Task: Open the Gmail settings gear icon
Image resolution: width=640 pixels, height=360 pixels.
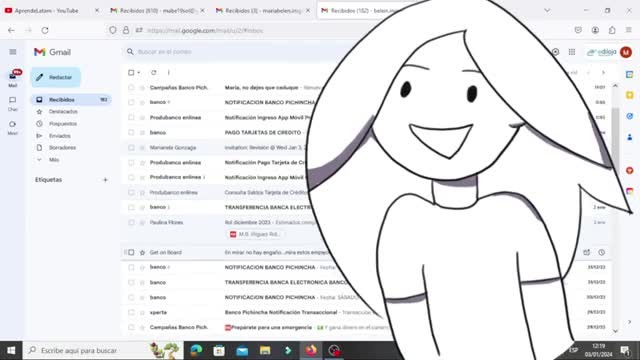Action: [555, 52]
